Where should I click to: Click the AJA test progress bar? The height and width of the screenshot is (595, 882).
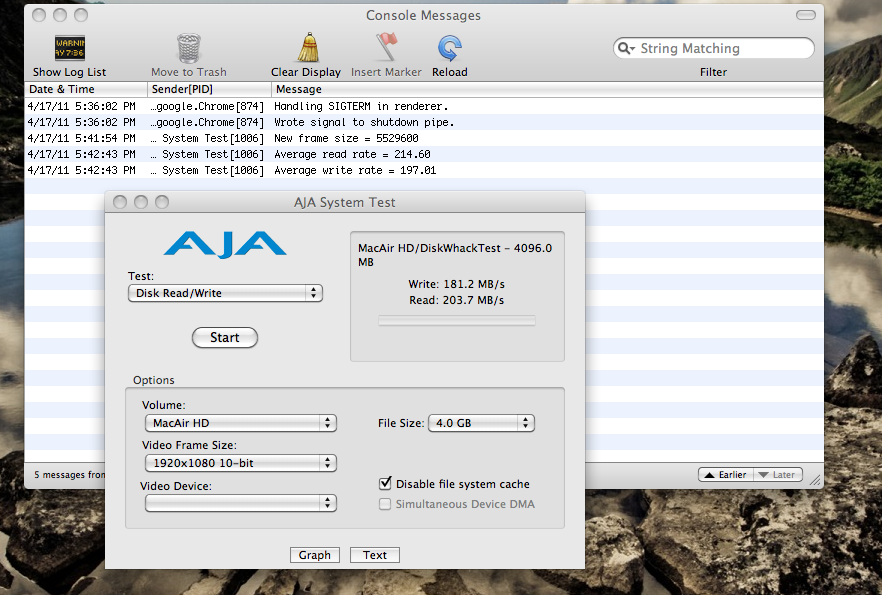click(x=457, y=321)
